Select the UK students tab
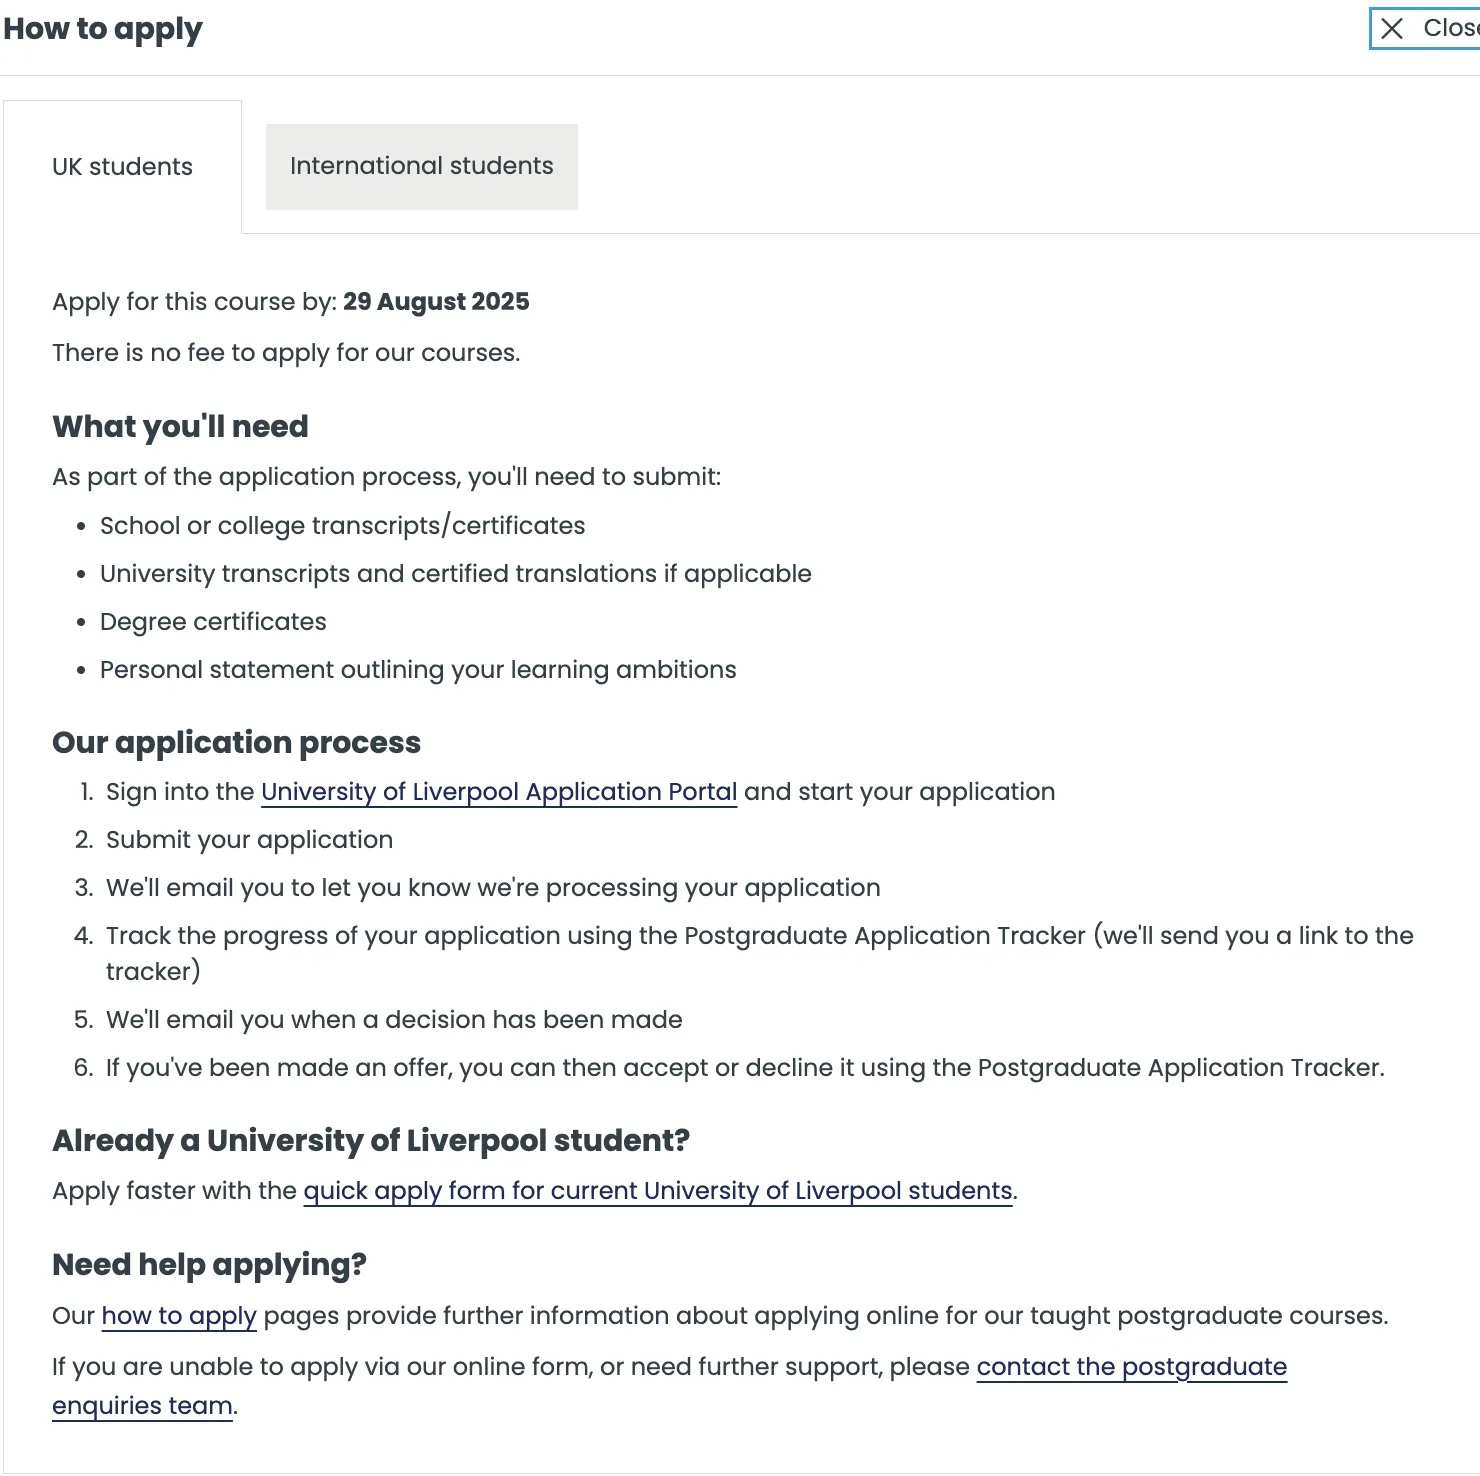This screenshot has height=1476, width=1480. click(122, 167)
